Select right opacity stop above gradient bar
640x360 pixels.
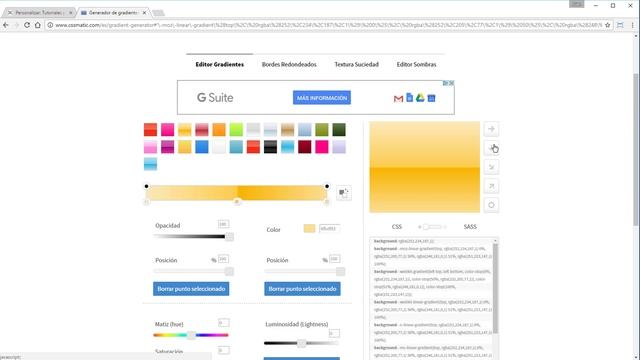click(x=327, y=187)
